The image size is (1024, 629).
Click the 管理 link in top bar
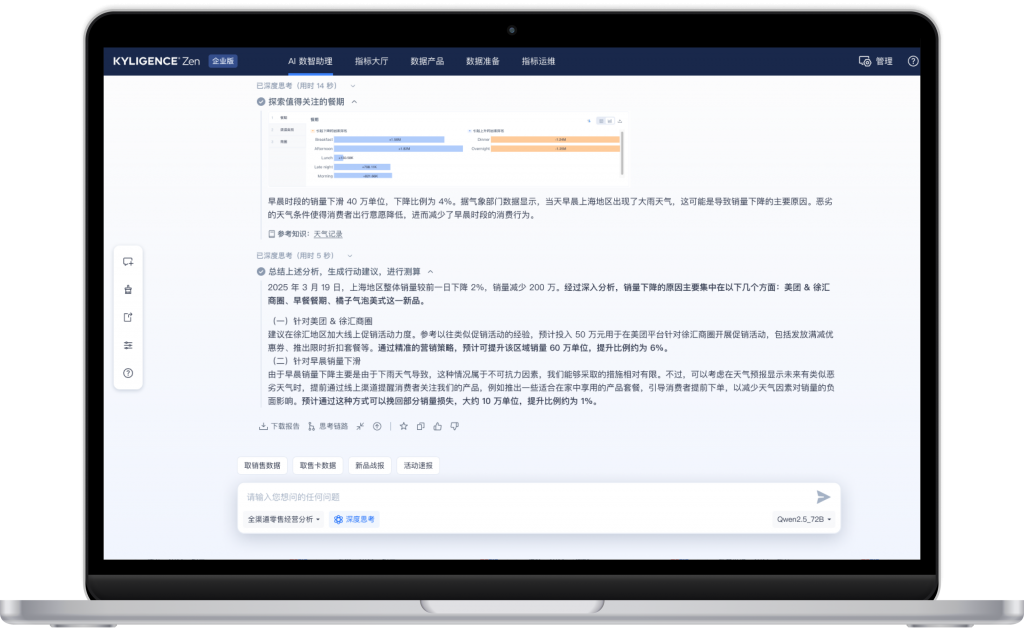pyautogui.click(x=884, y=61)
